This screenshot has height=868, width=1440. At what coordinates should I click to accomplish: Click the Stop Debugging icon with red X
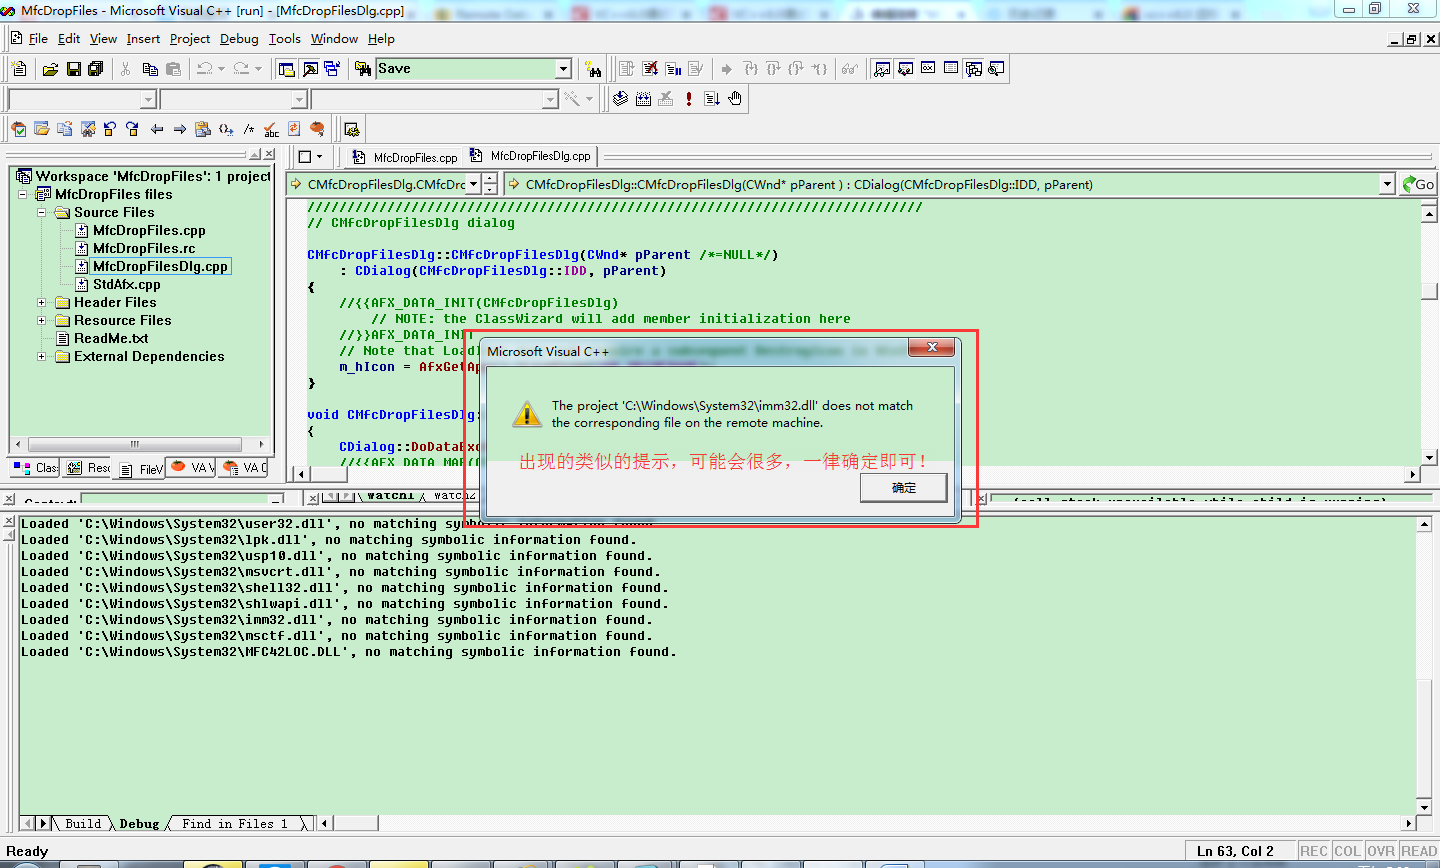click(650, 69)
